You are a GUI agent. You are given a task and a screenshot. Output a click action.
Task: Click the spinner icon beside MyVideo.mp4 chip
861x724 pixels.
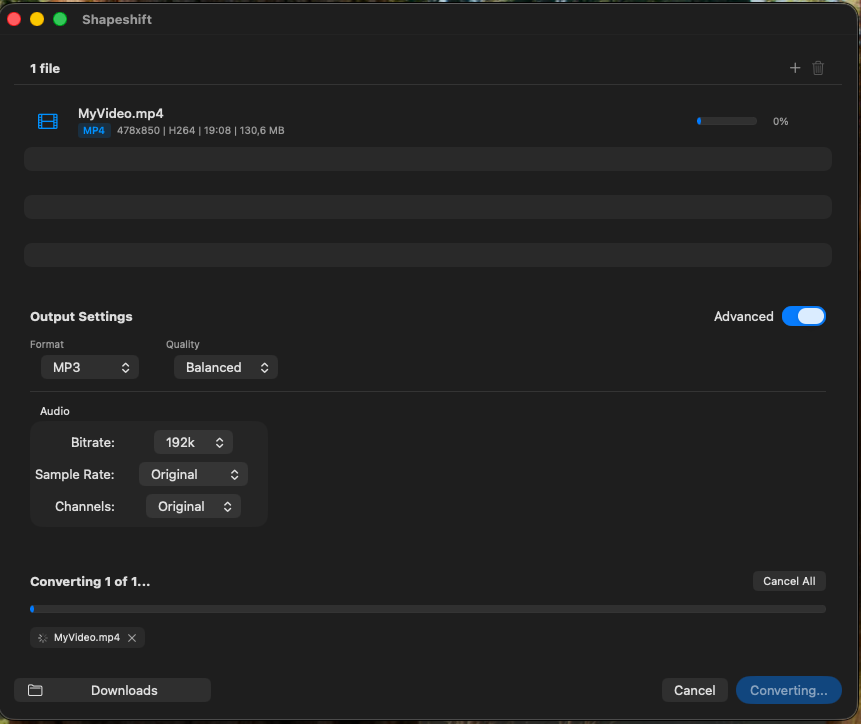[42, 637]
